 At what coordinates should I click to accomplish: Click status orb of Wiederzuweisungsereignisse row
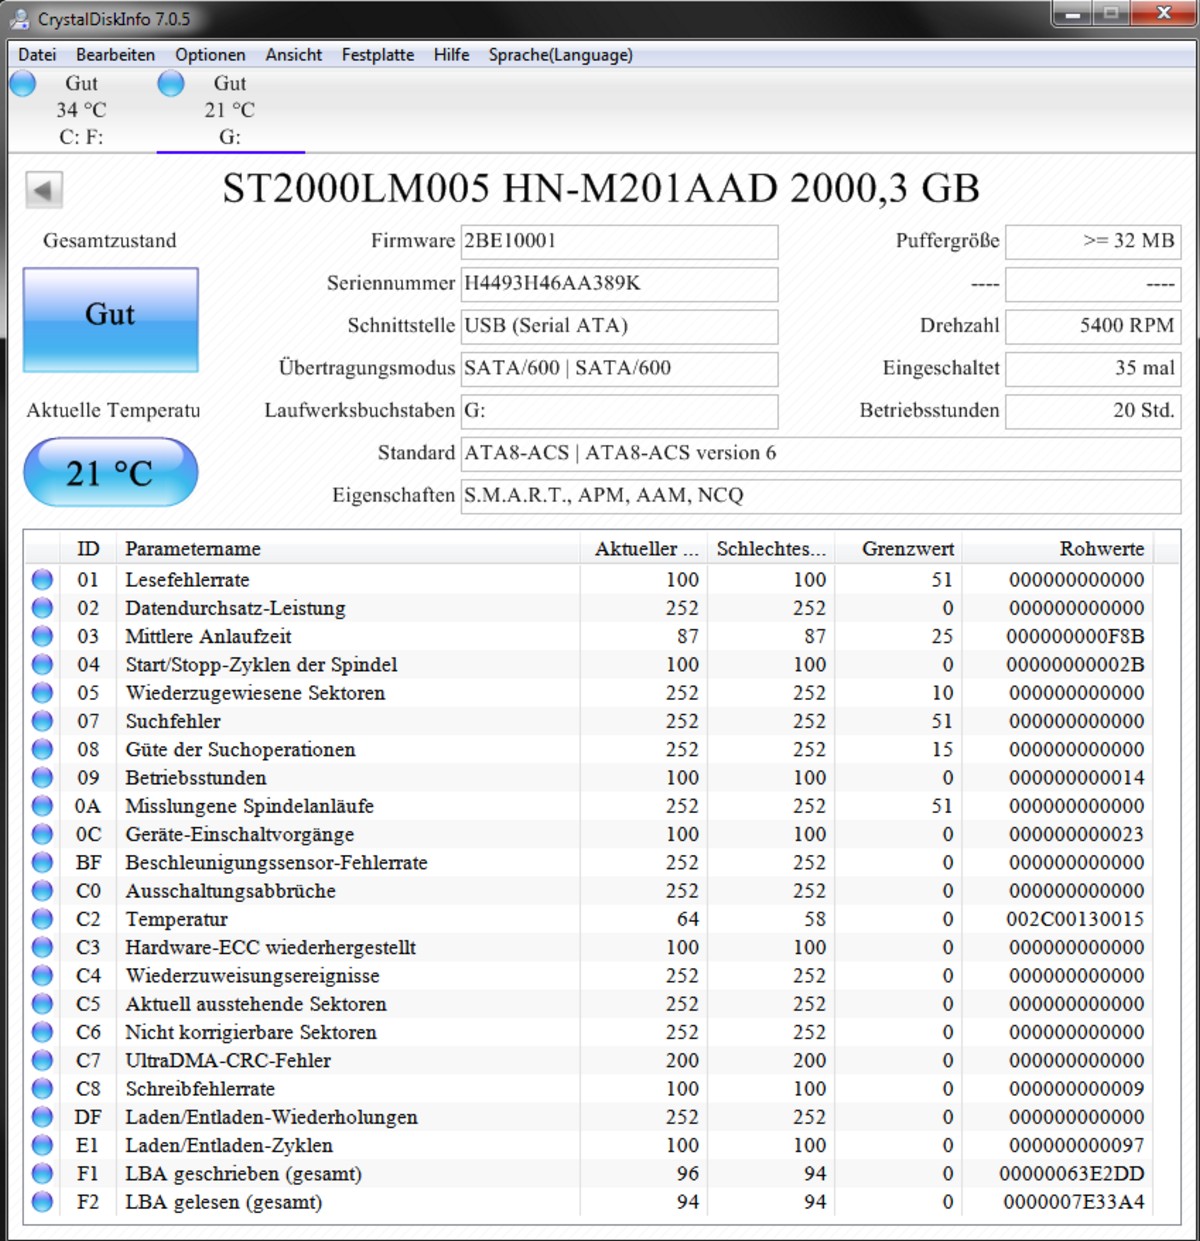pyautogui.click(x=42, y=975)
